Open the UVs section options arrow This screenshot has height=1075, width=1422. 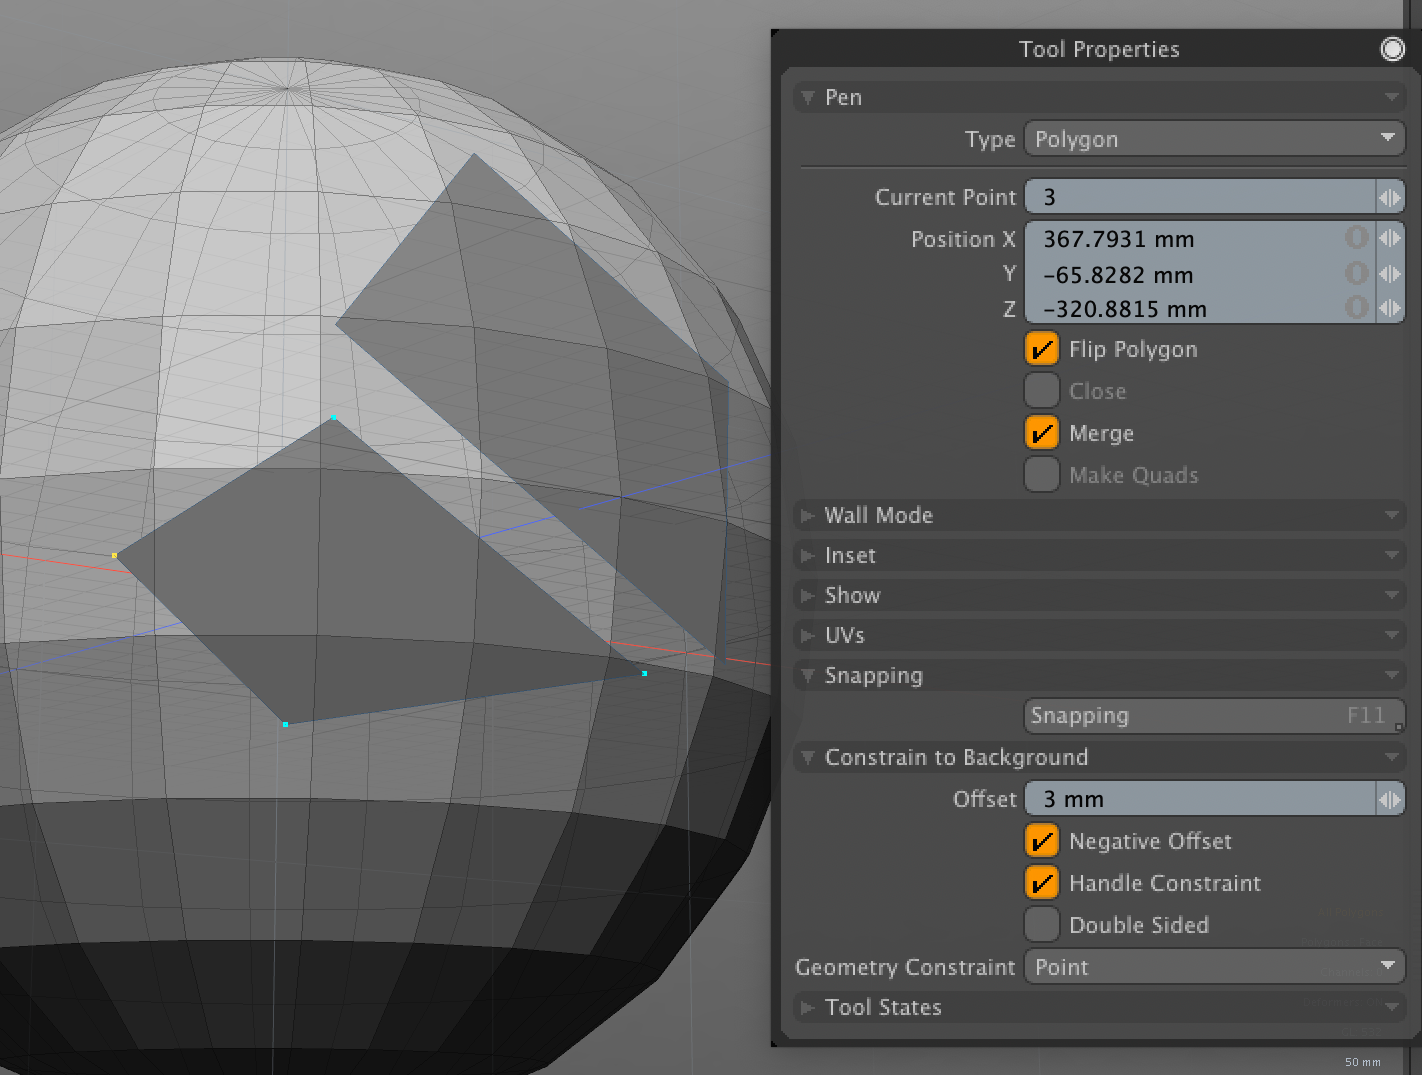pos(1391,635)
